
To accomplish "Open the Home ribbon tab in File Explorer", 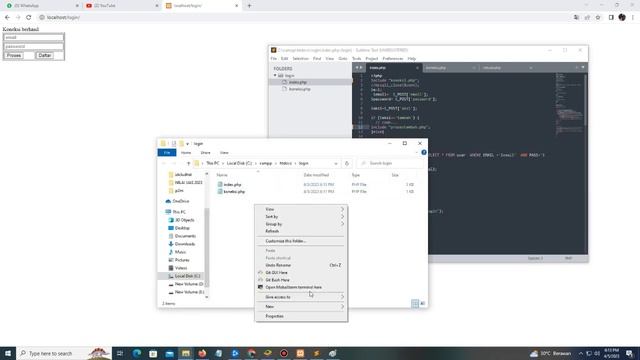I will pos(186,153).
